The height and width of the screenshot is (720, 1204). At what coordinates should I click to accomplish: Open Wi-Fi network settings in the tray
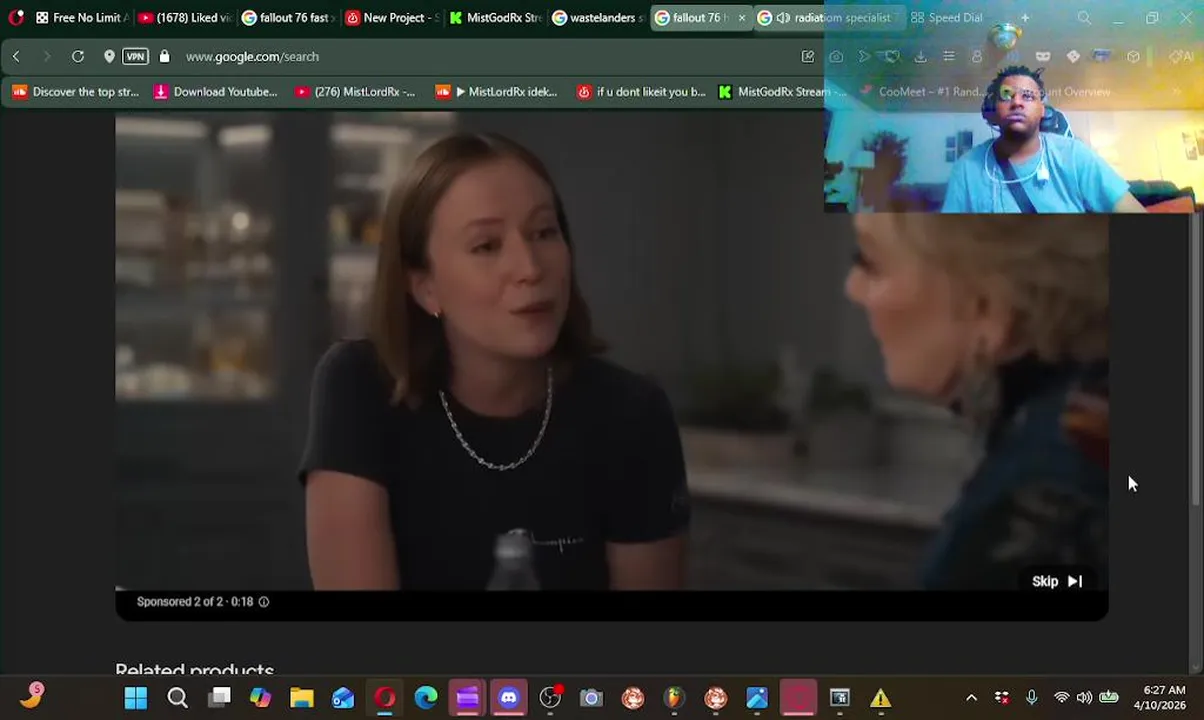point(1062,698)
